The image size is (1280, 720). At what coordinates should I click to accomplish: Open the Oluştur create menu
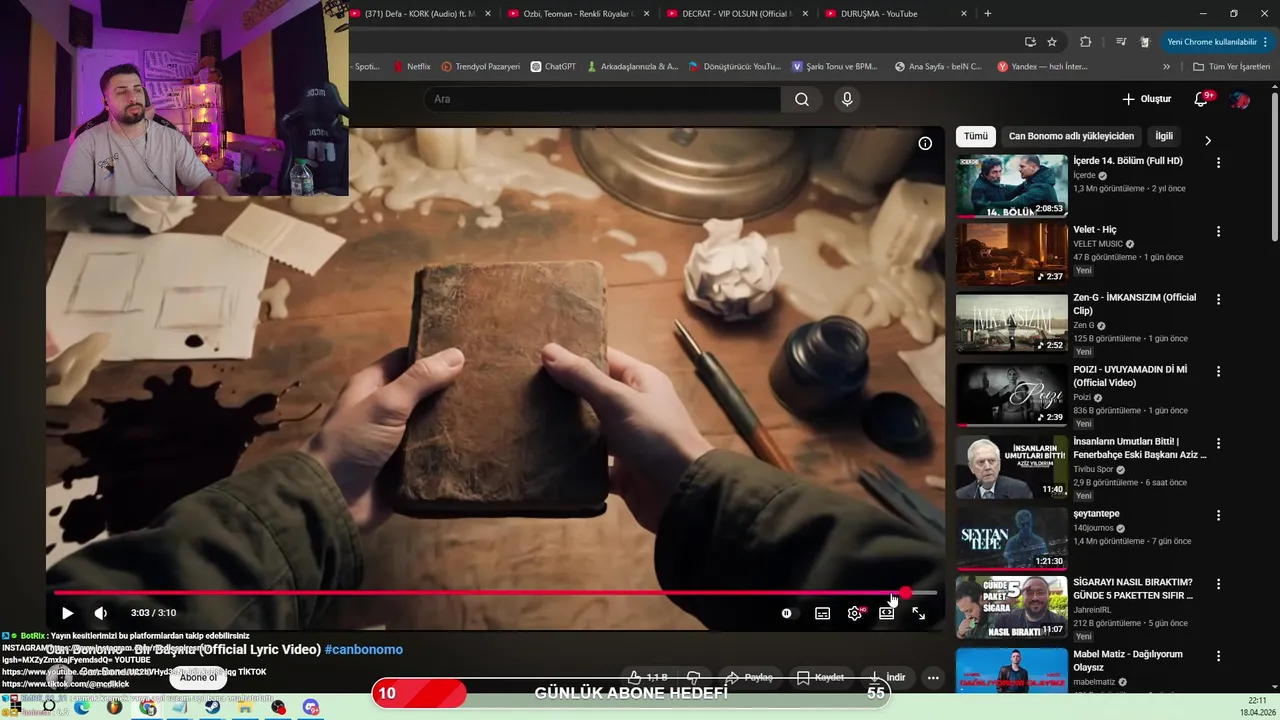(1146, 99)
